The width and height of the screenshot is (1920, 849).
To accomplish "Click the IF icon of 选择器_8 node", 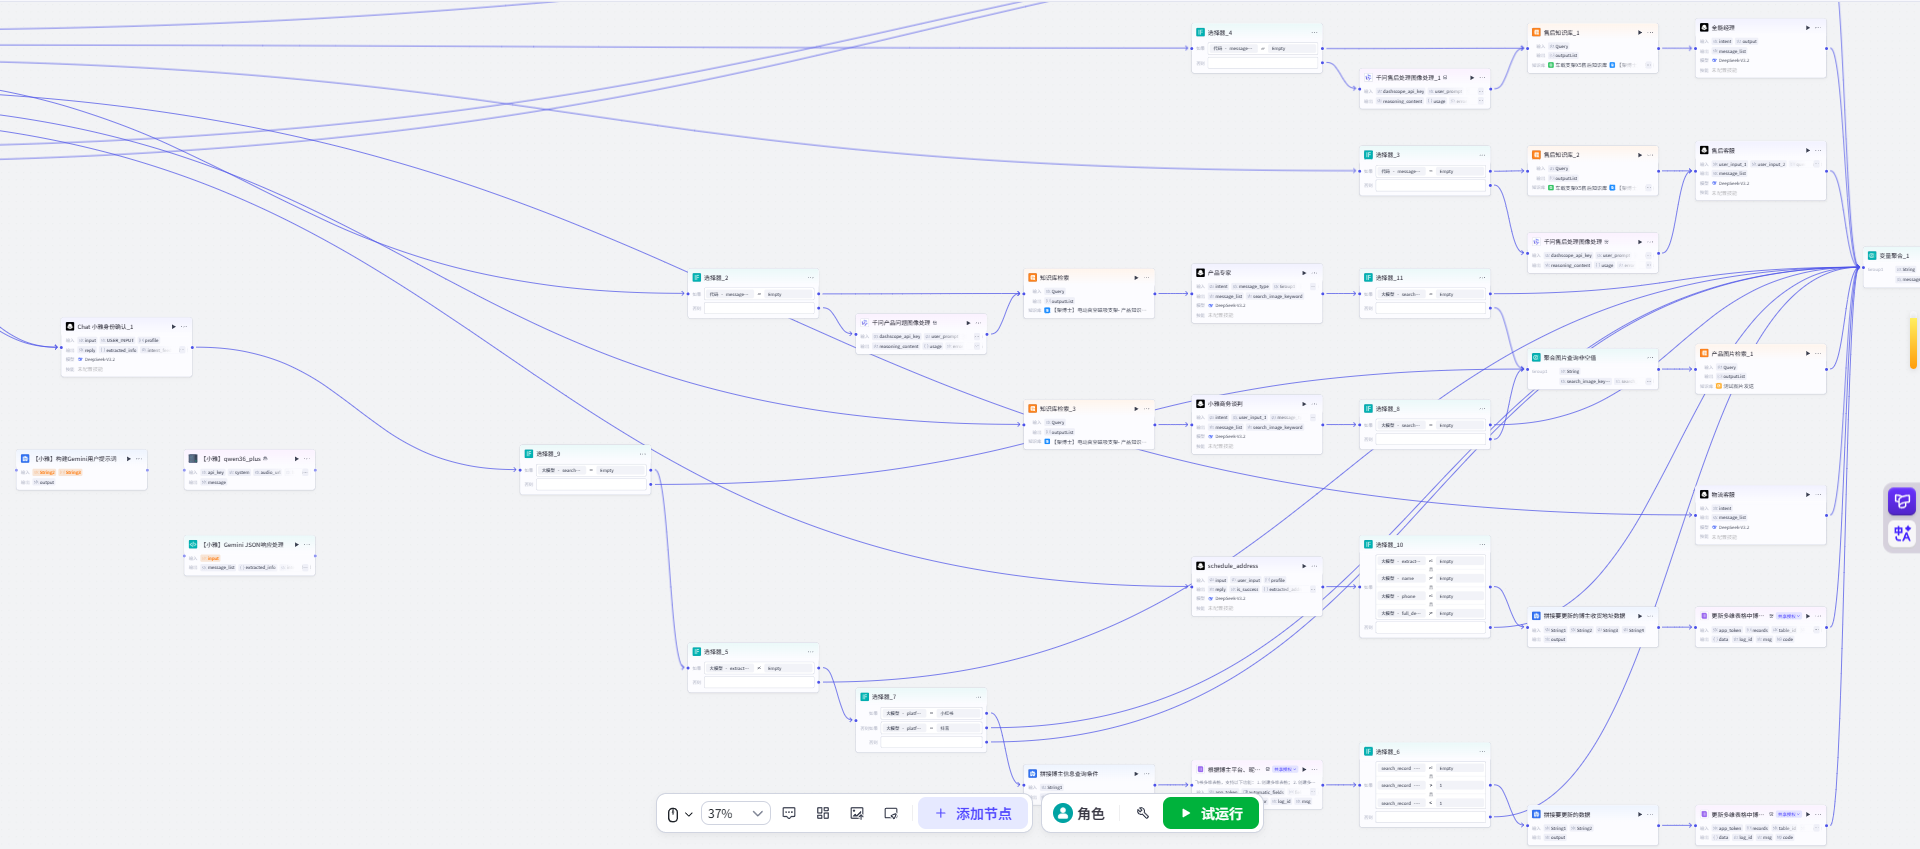I will 1368,409.
